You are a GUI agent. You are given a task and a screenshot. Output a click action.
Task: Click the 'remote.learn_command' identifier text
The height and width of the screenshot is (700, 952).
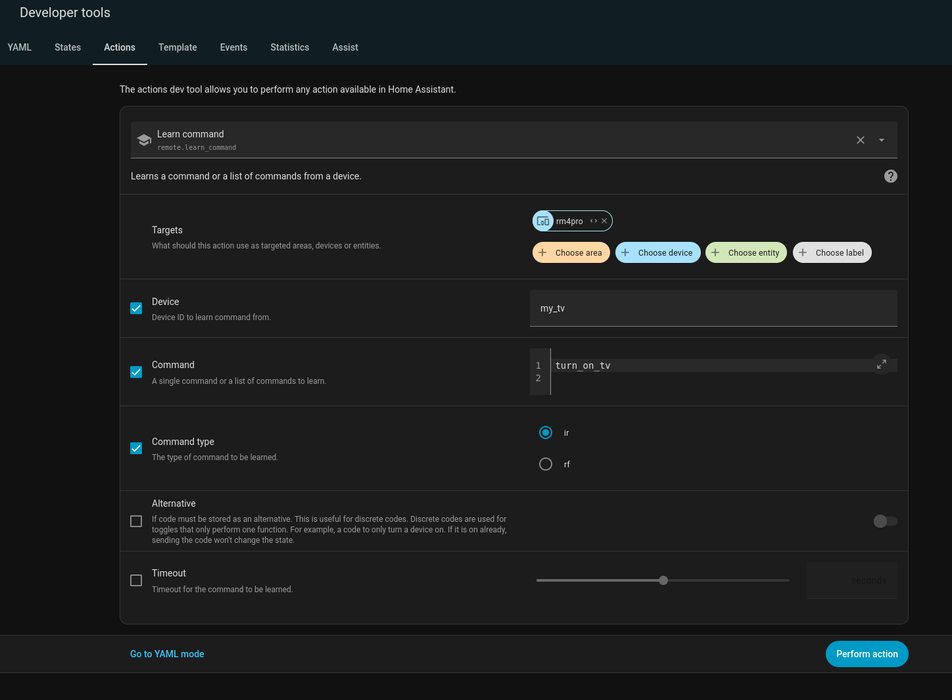[197, 148]
